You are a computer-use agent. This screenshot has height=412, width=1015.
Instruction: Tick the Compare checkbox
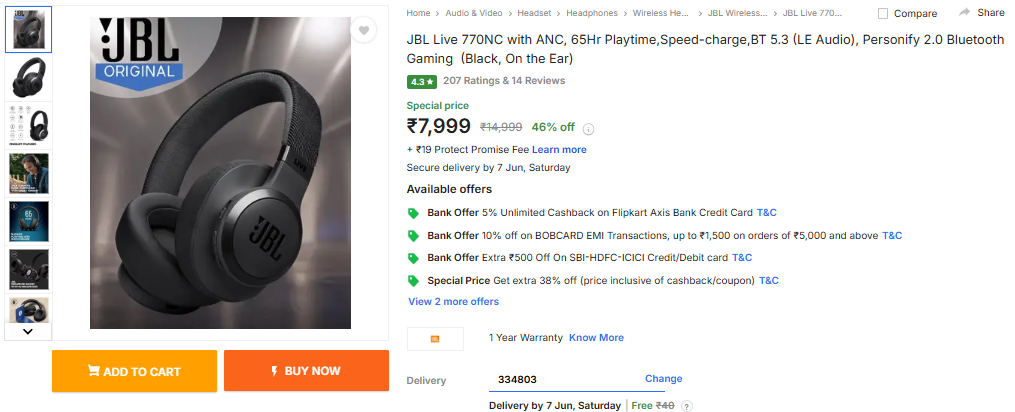click(883, 13)
